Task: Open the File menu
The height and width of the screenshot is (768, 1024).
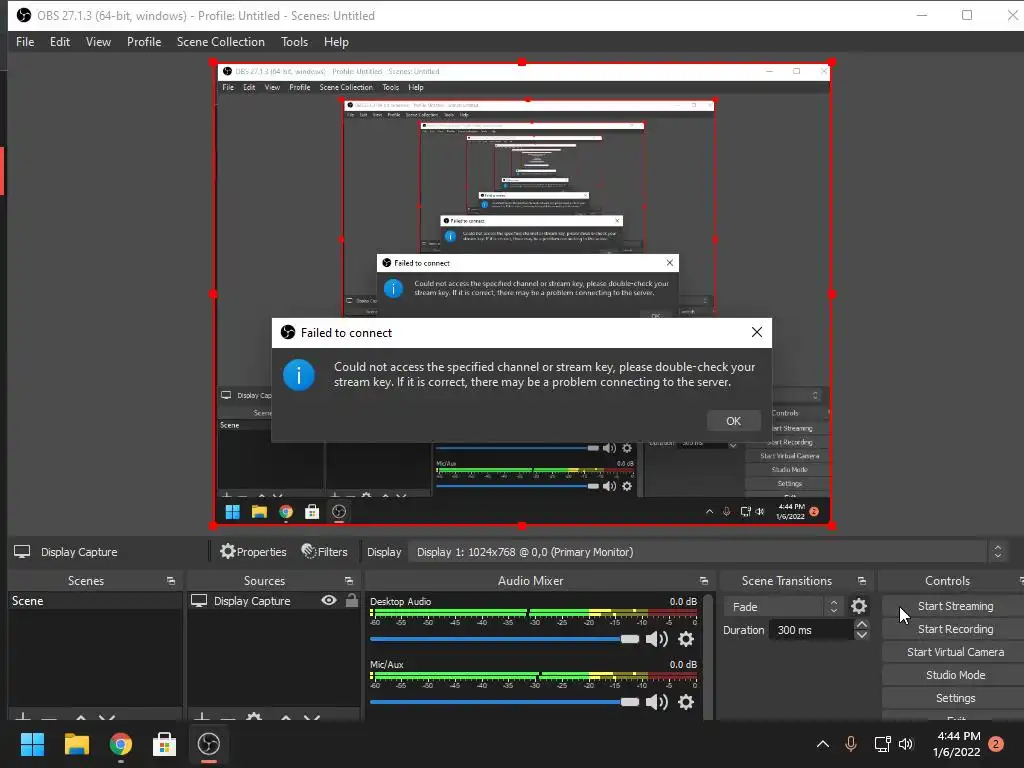Action: (25, 42)
